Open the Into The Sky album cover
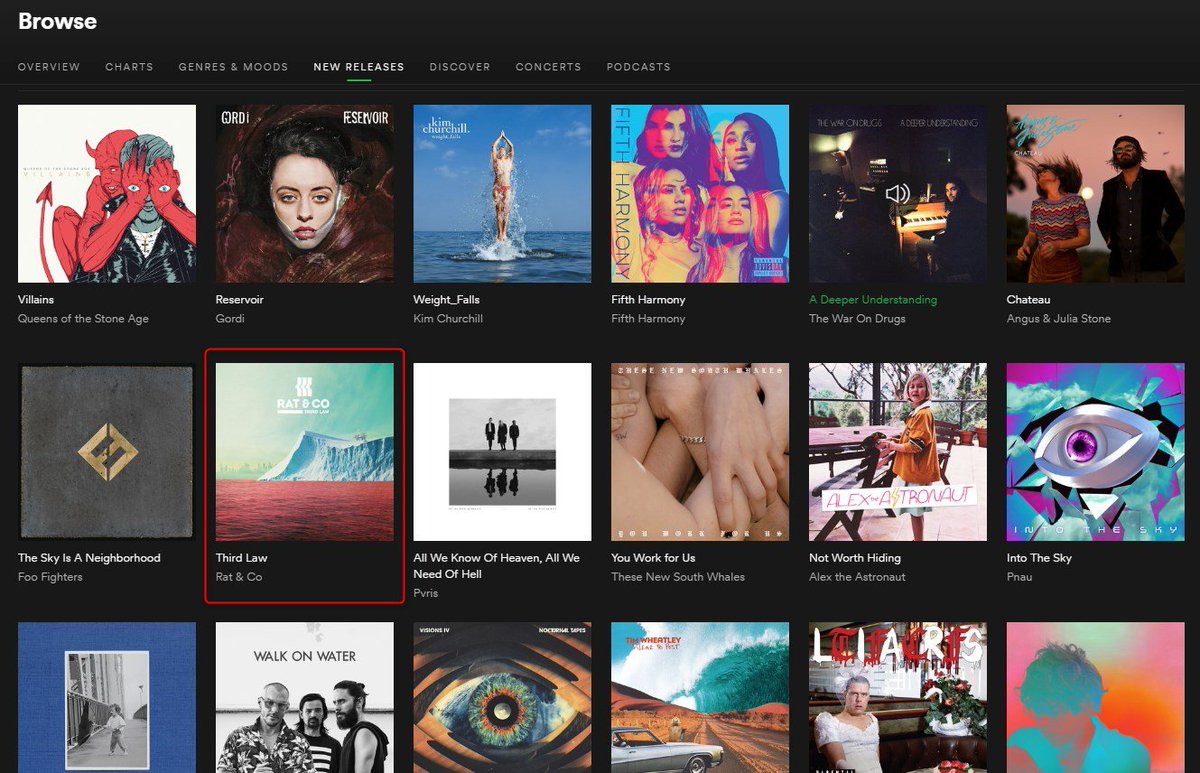 pyautogui.click(x=1096, y=452)
